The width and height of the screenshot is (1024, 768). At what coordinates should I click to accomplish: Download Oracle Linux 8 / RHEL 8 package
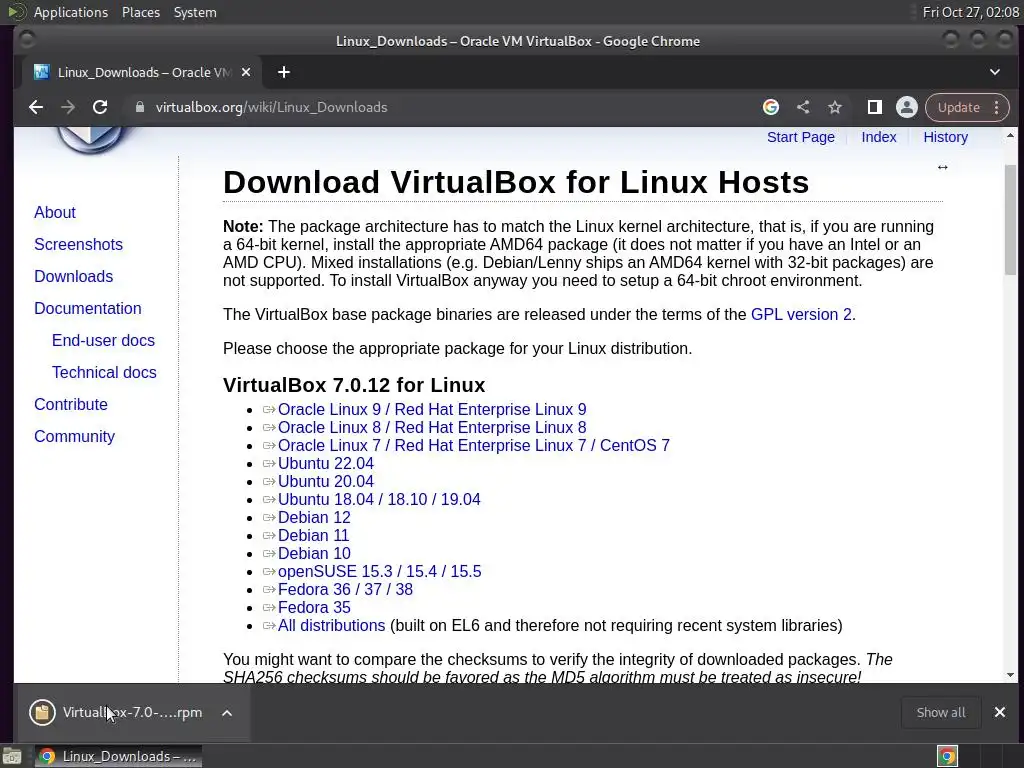432,427
